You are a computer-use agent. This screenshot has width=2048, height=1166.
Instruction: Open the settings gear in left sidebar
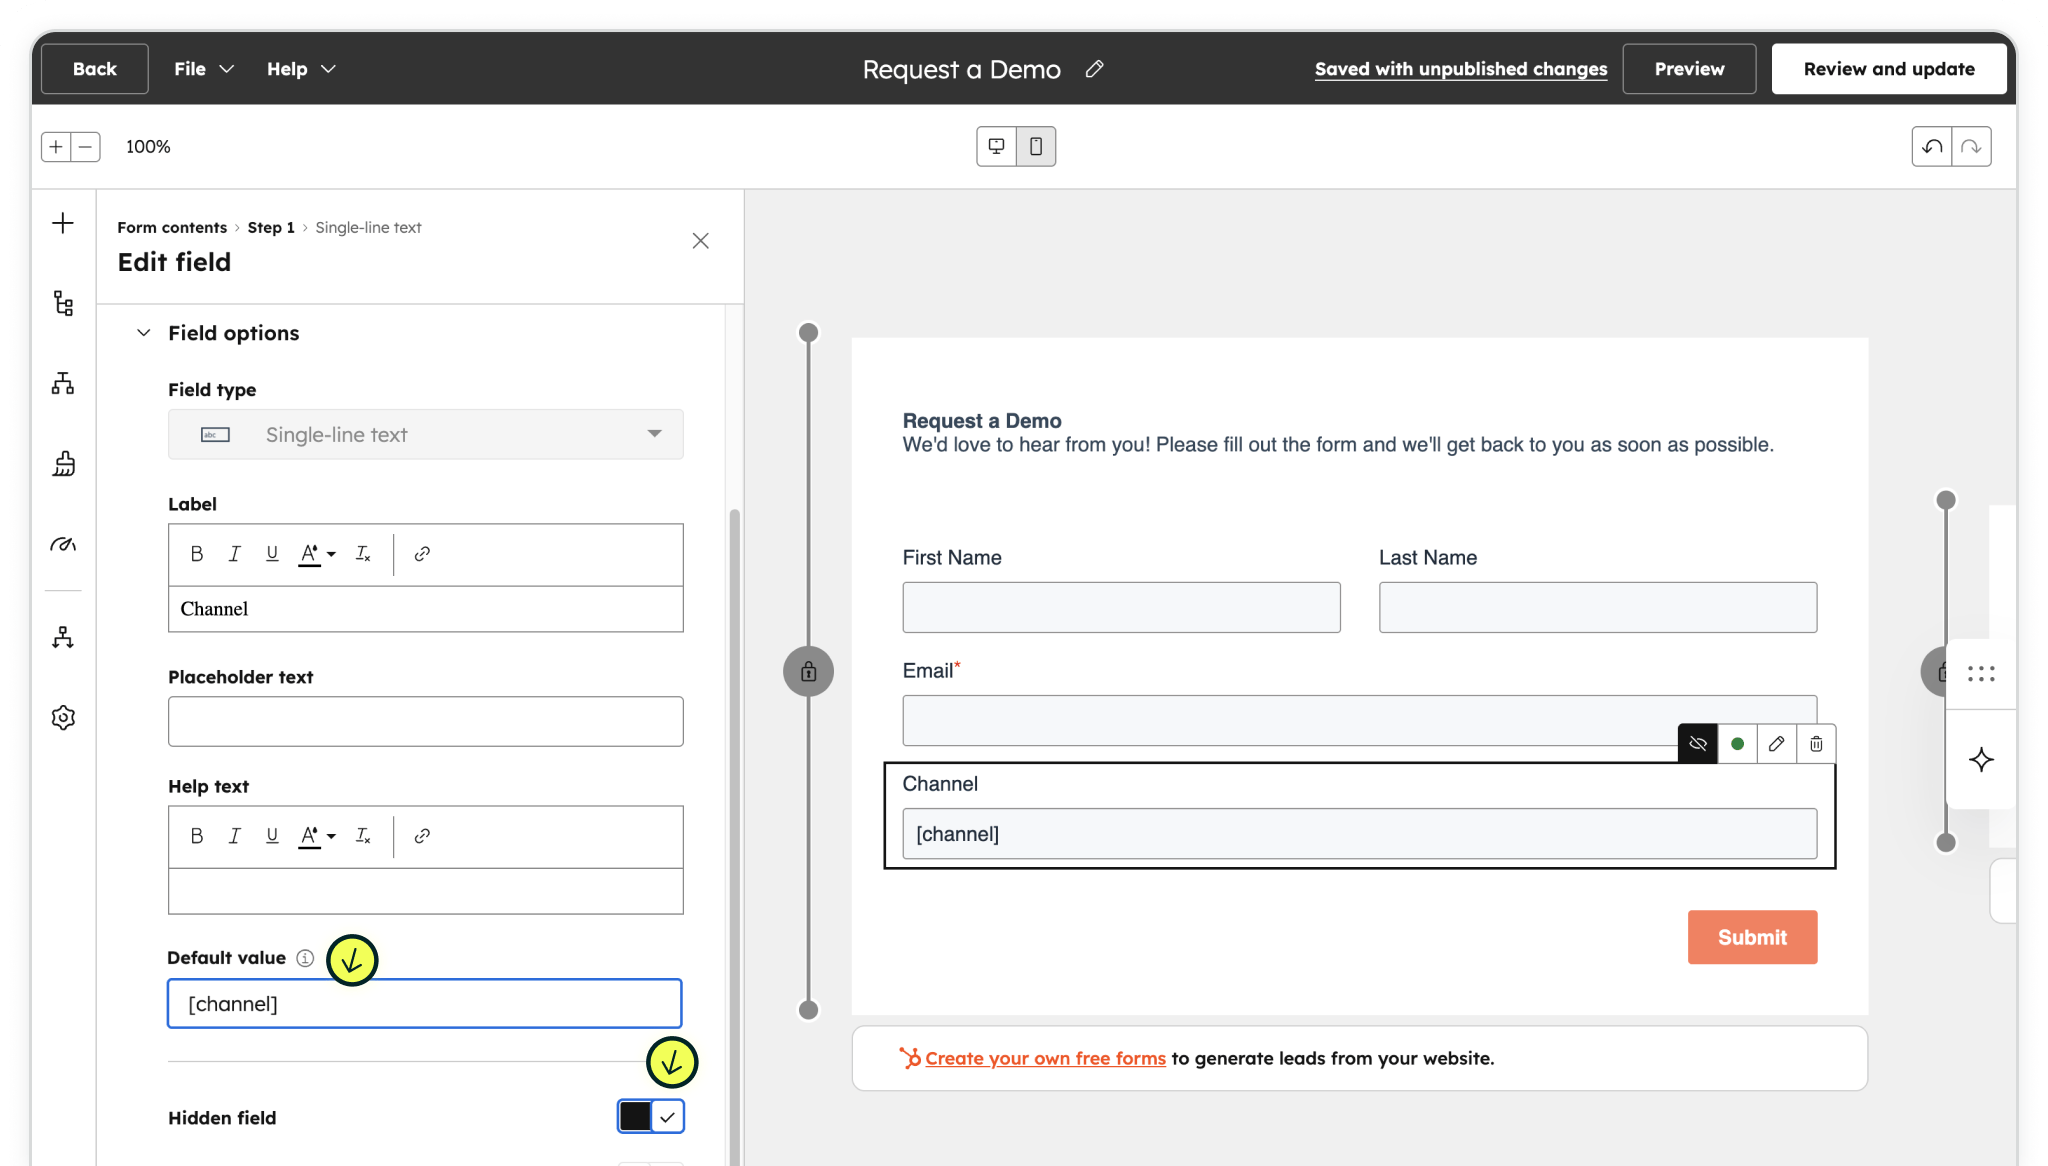tap(63, 718)
